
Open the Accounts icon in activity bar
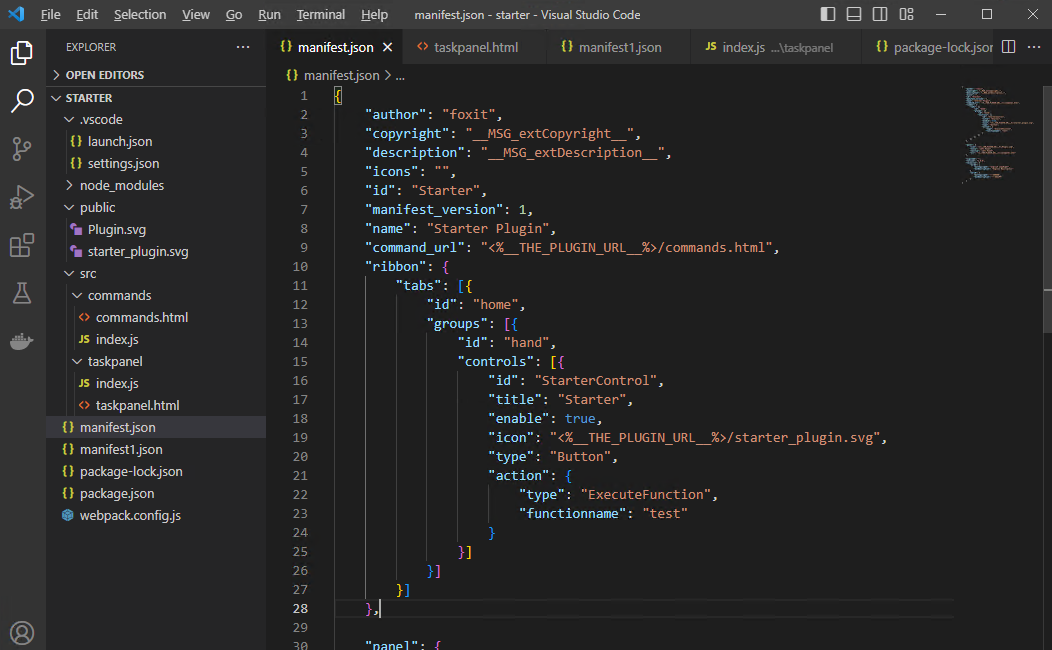(x=21, y=633)
